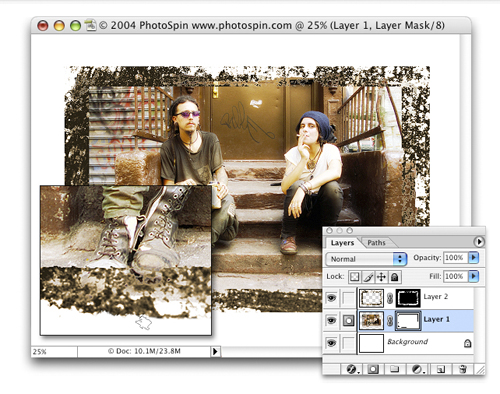Open the status bar info arrow menu
Screen dimensions: 500x394
click(215, 351)
